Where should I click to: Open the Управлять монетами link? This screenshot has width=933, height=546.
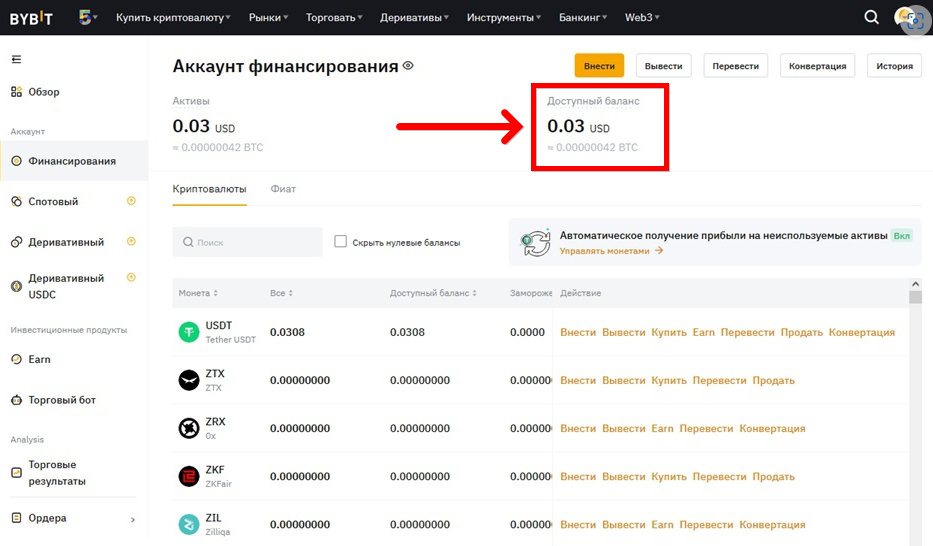611,251
